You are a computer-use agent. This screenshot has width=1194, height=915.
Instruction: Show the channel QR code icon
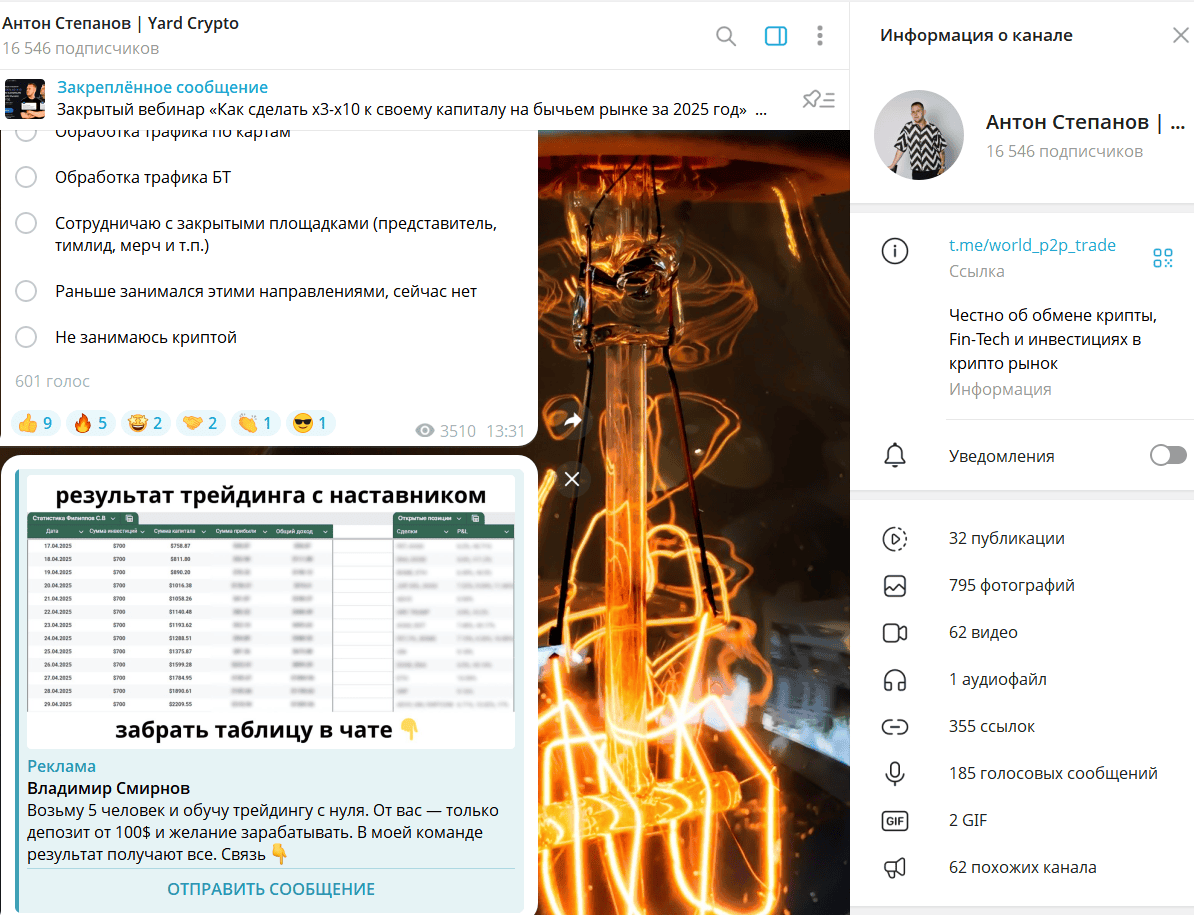(x=1162, y=258)
